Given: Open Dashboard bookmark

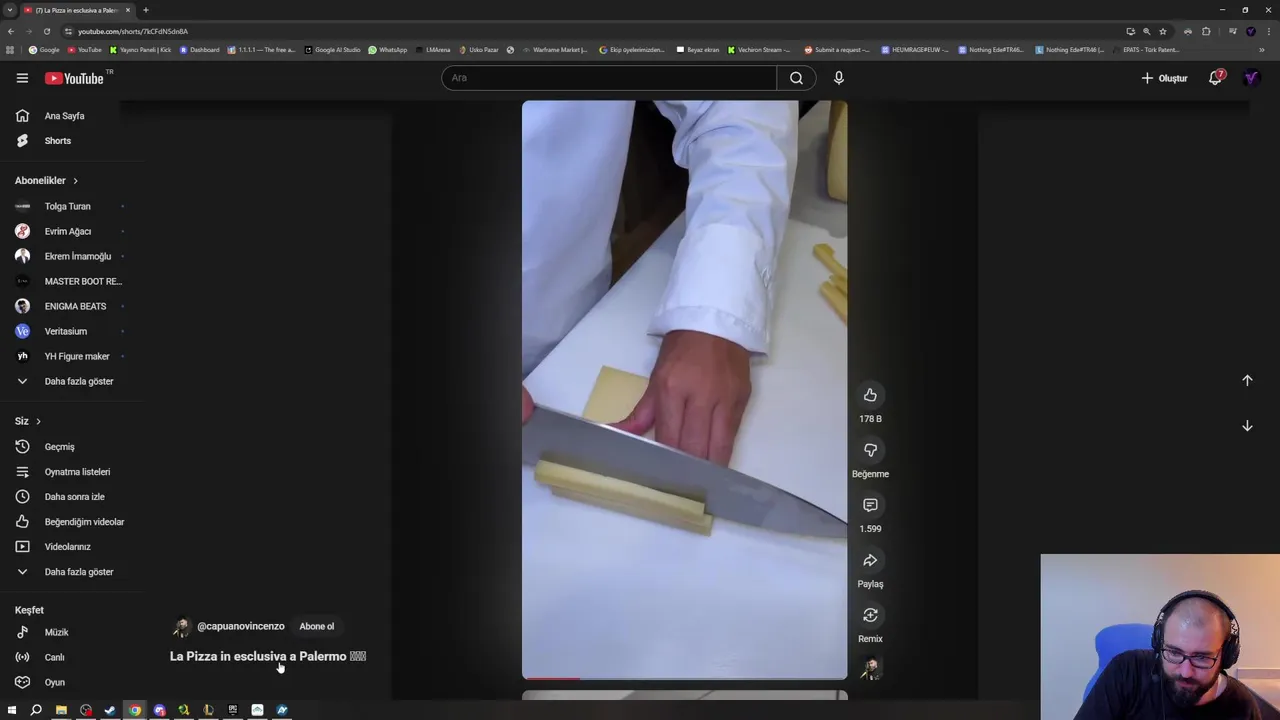Looking at the screenshot, I should (200, 49).
